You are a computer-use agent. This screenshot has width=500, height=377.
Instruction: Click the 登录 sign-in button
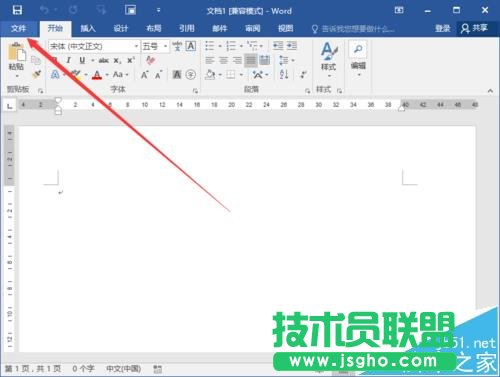pyautogui.click(x=443, y=28)
